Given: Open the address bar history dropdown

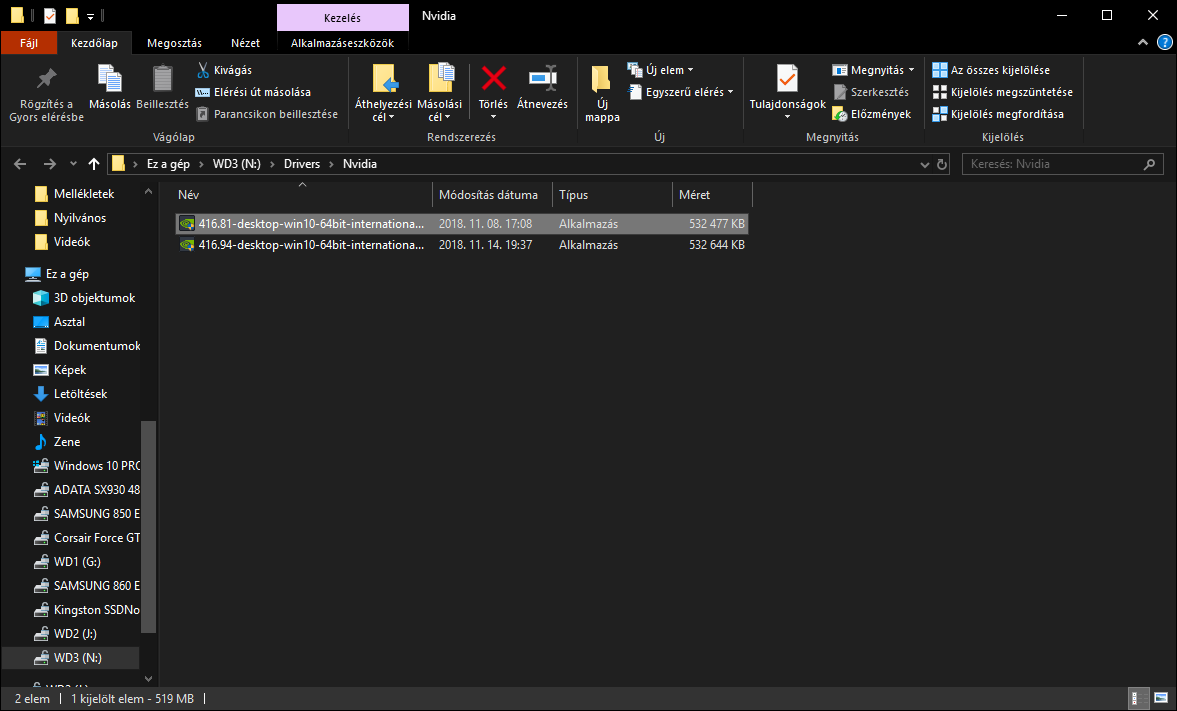Looking at the screenshot, I should click(x=924, y=164).
